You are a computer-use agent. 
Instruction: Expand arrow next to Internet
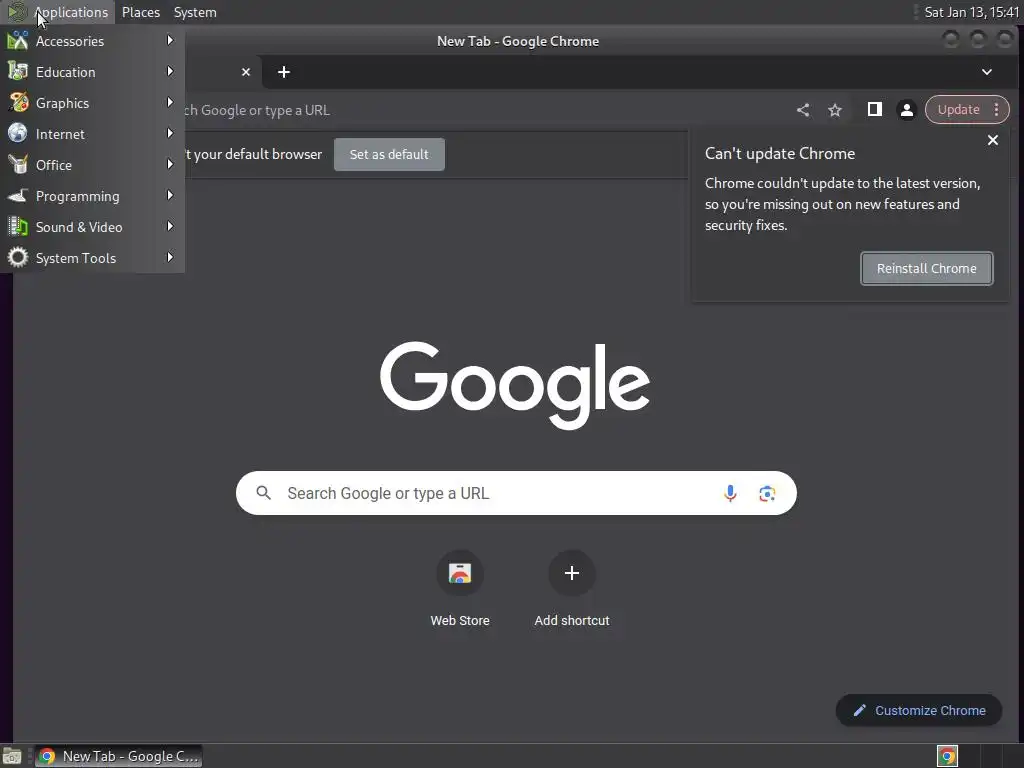point(170,133)
